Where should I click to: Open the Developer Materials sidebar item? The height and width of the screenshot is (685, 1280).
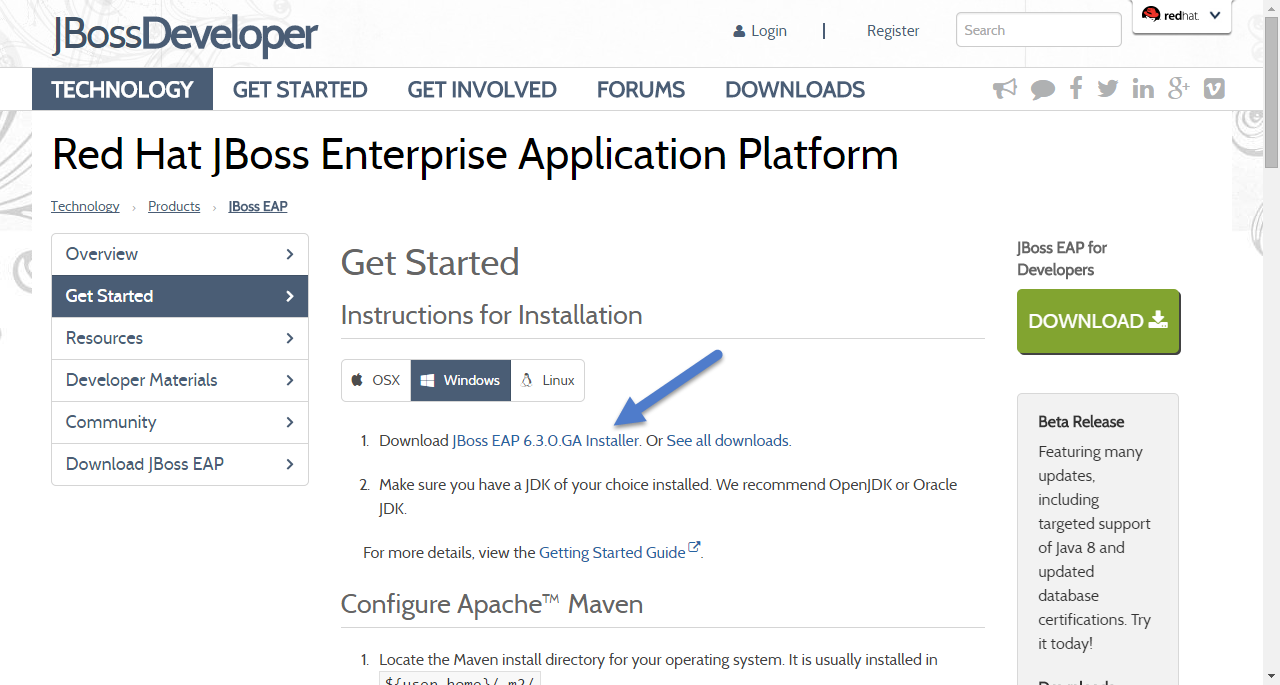point(180,380)
